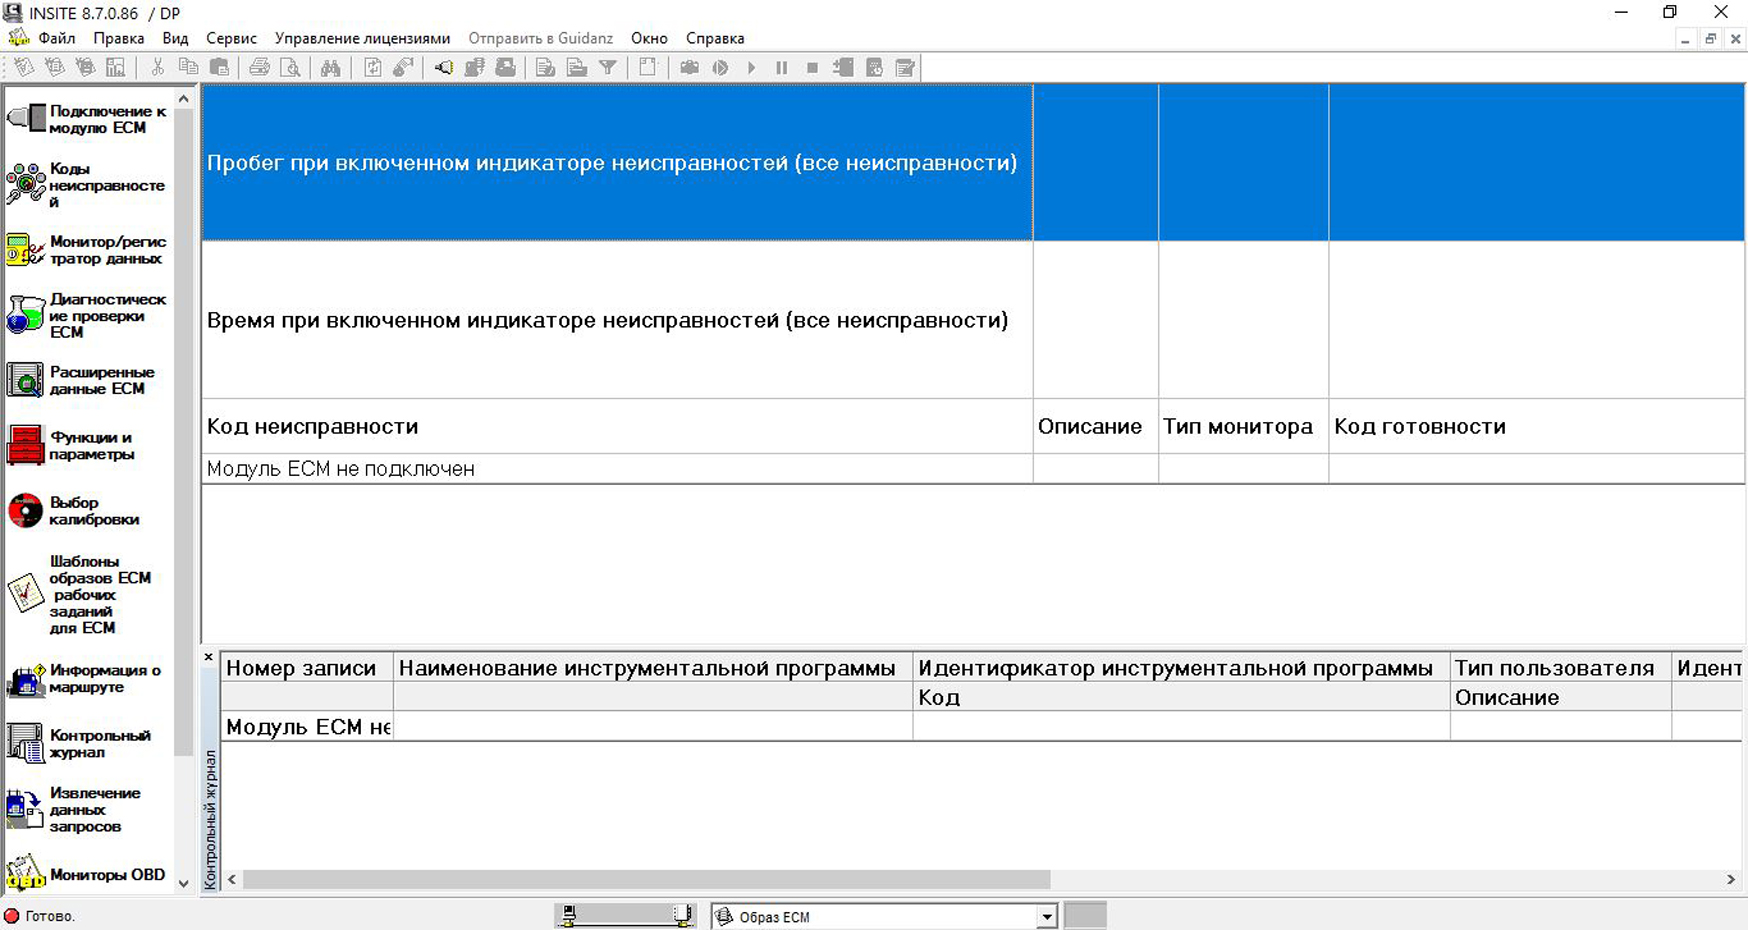This screenshot has width=1748, height=930.
Task: Close the Контрольный журнал bottom panel
Action: point(208,657)
